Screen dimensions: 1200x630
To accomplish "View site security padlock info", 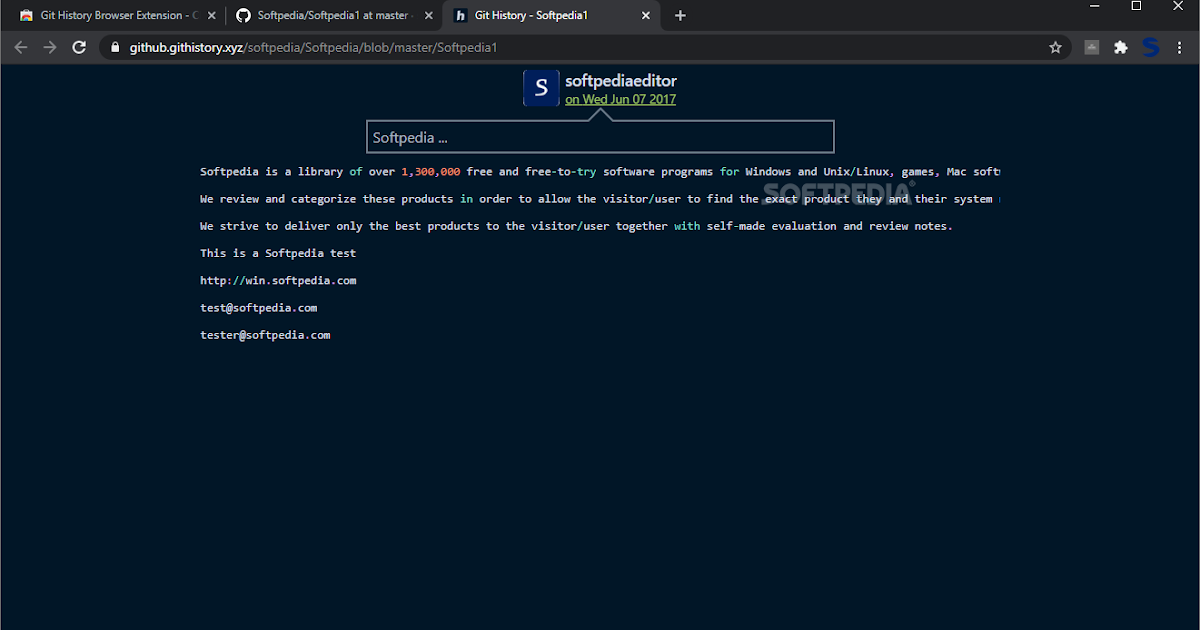I will [x=115, y=47].
